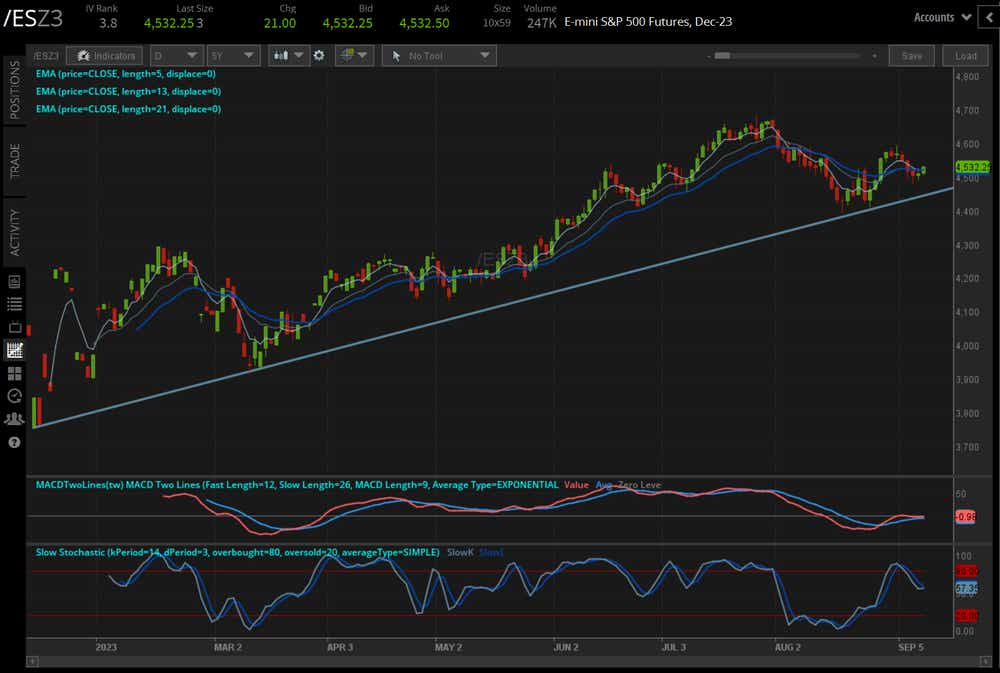The width and height of the screenshot is (1000, 673).
Task: Click the Load chart button
Action: click(x=966, y=56)
